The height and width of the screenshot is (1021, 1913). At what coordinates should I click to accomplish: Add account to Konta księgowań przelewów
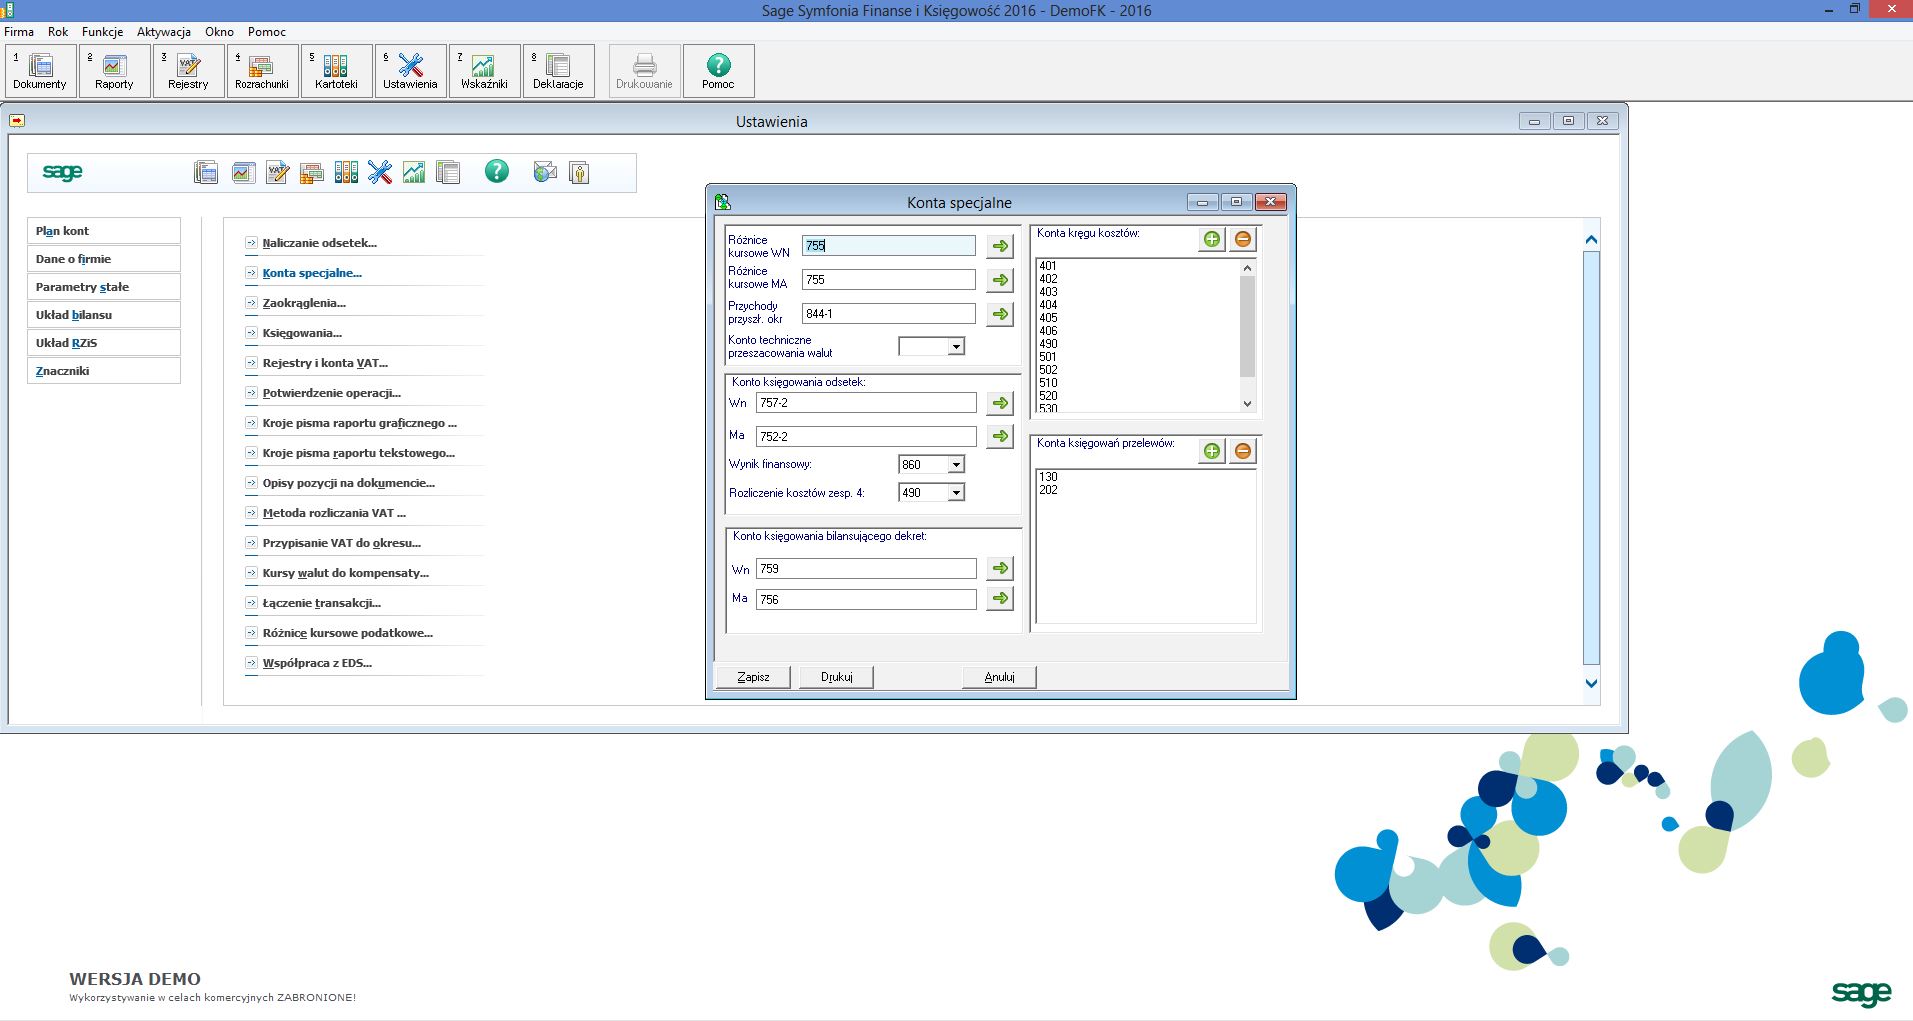click(1212, 451)
